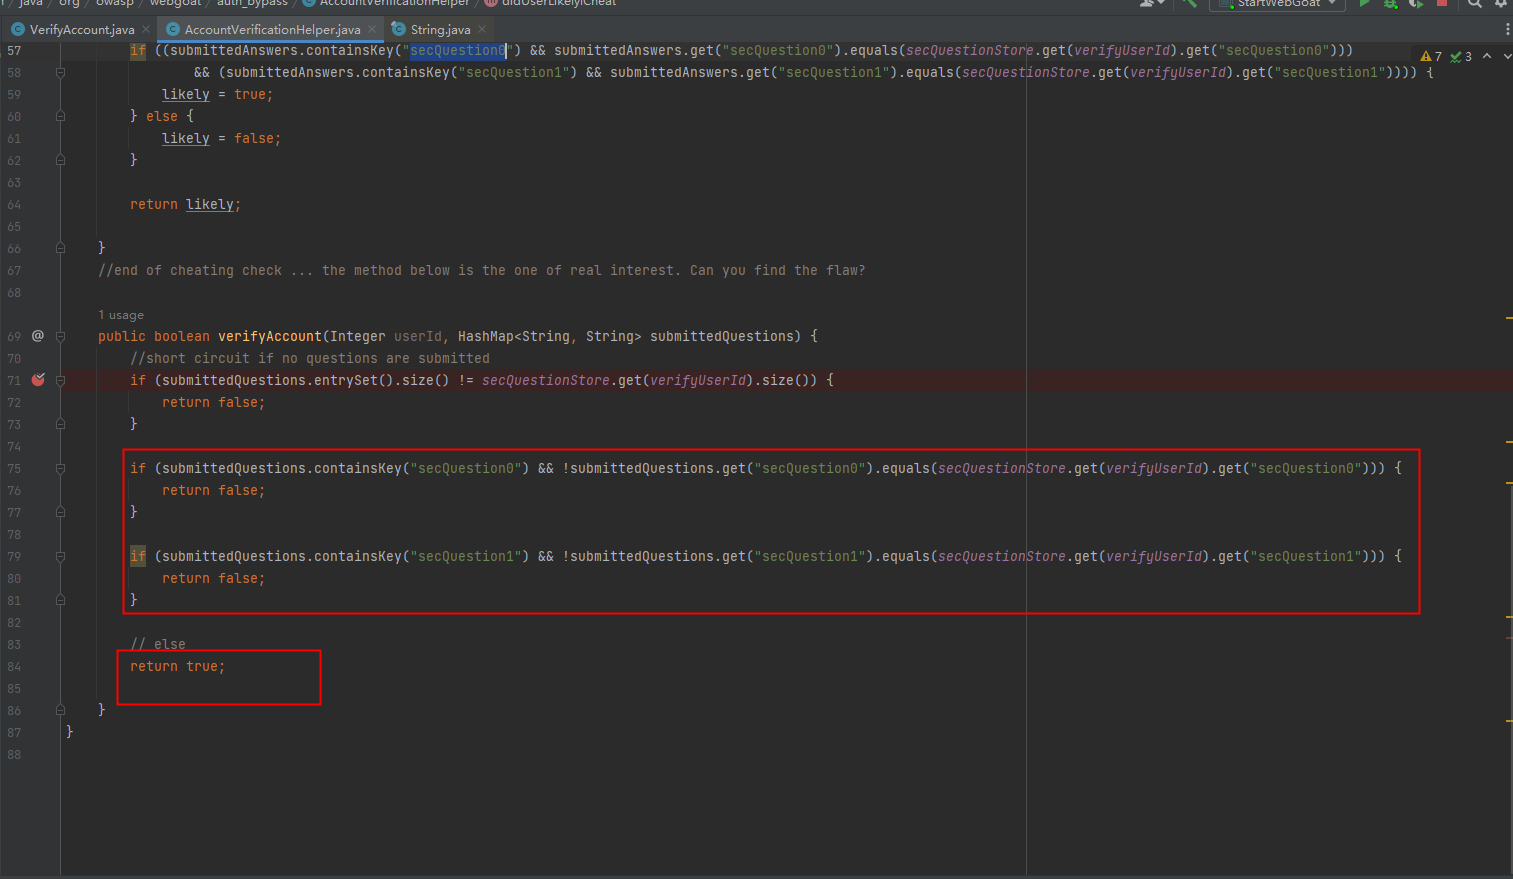Toggle fold marker at line 60 else
This screenshot has height=879, width=1513.
click(x=61, y=116)
